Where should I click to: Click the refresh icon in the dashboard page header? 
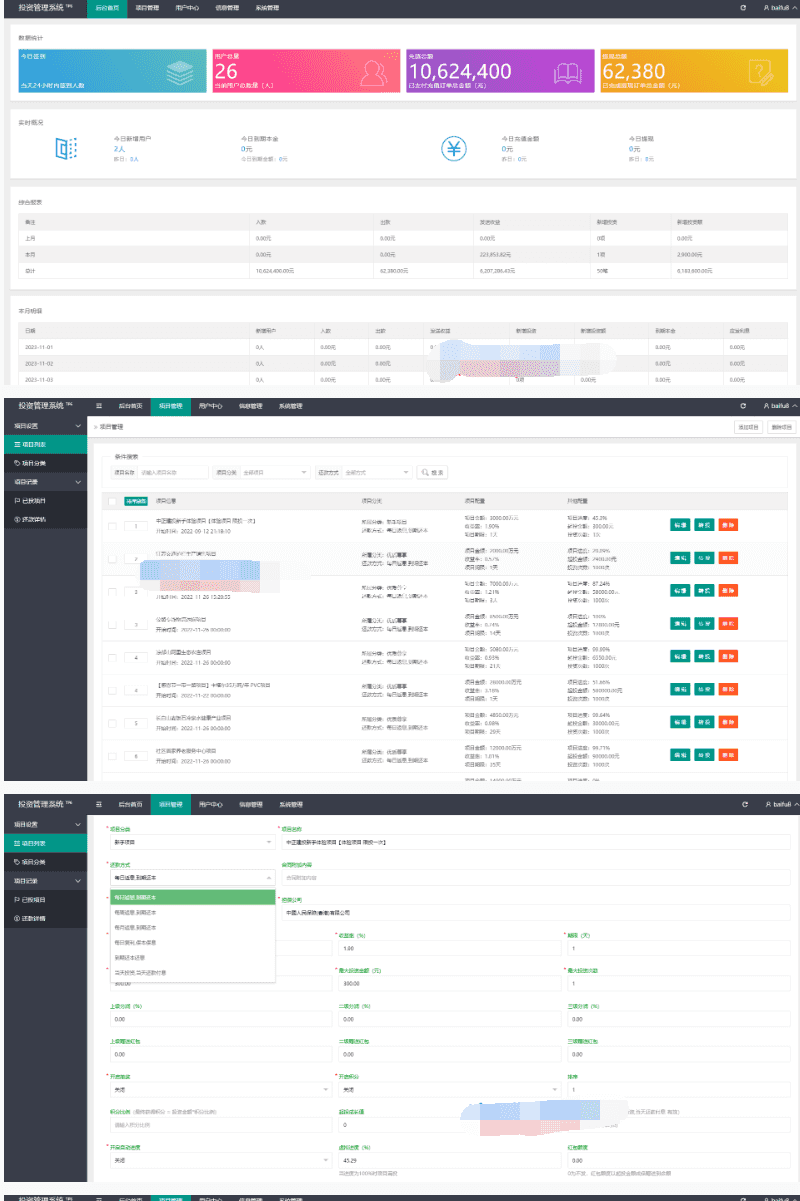tap(742, 7)
